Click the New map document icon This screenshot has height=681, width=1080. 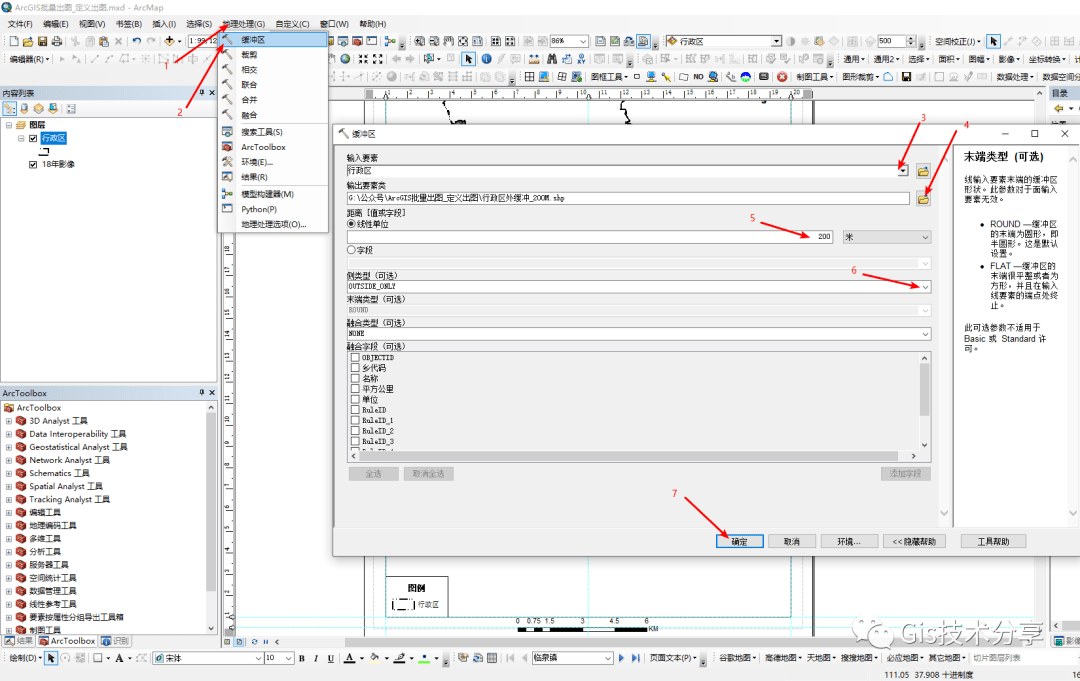point(14,41)
